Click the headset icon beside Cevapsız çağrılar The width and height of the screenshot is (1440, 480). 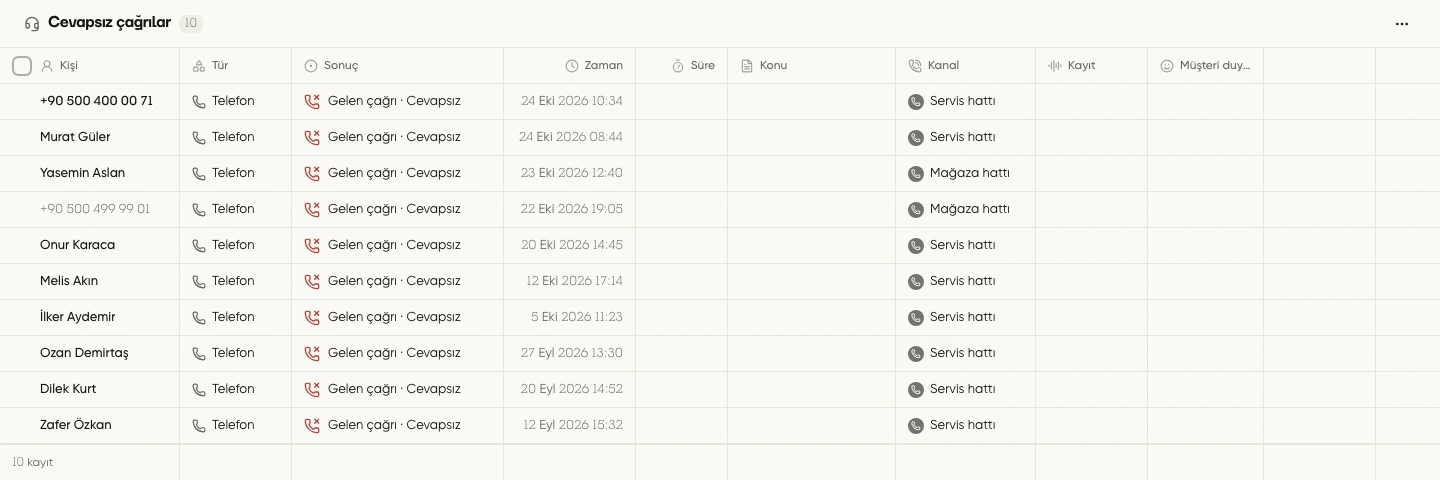[x=32, y=23]
